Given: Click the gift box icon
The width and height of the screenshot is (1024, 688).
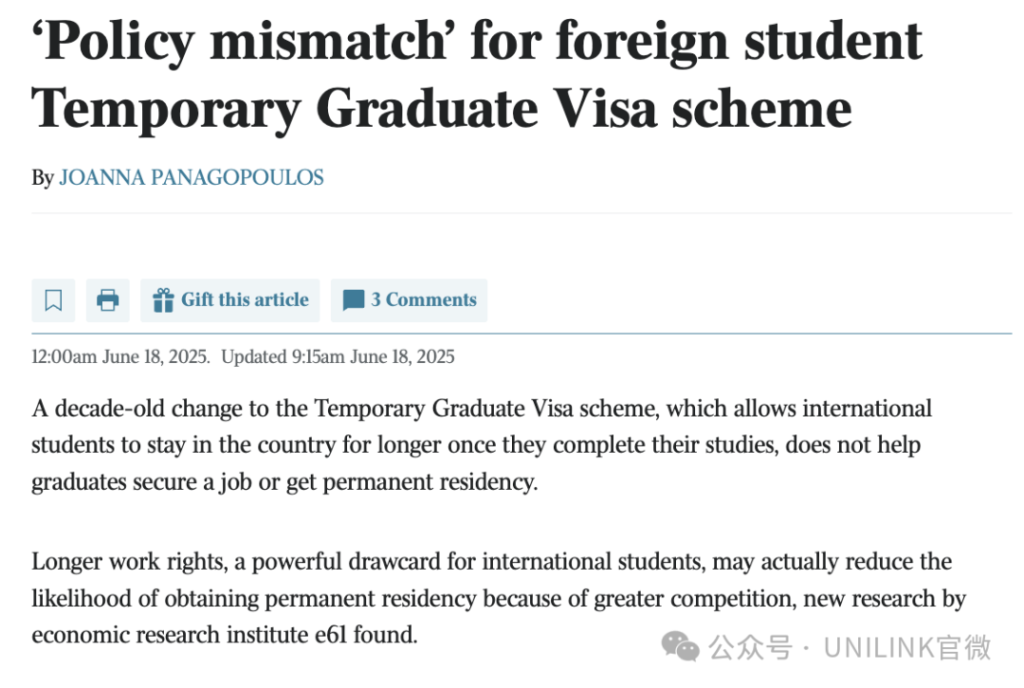Looking at the screenshot, I should point(163,300).
